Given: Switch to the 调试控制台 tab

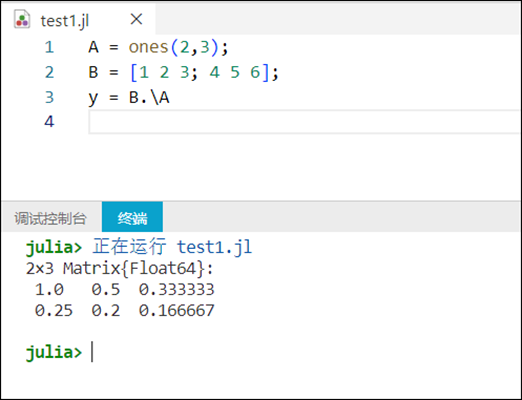Looking at the screenshot, I should [x=50, y=218].
